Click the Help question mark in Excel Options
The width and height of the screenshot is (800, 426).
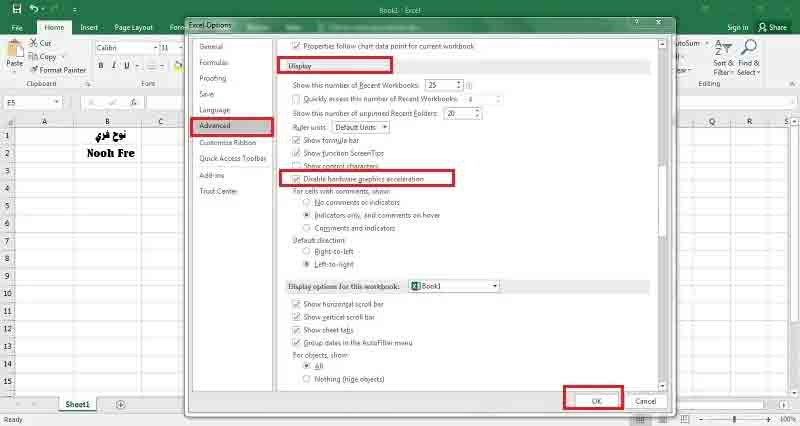pos(636,22)
